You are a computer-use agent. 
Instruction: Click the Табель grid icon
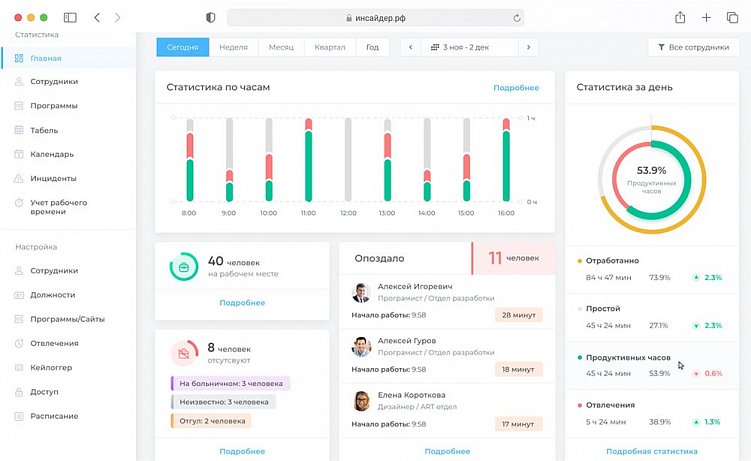pyautogui.click(x=19, y=130)
